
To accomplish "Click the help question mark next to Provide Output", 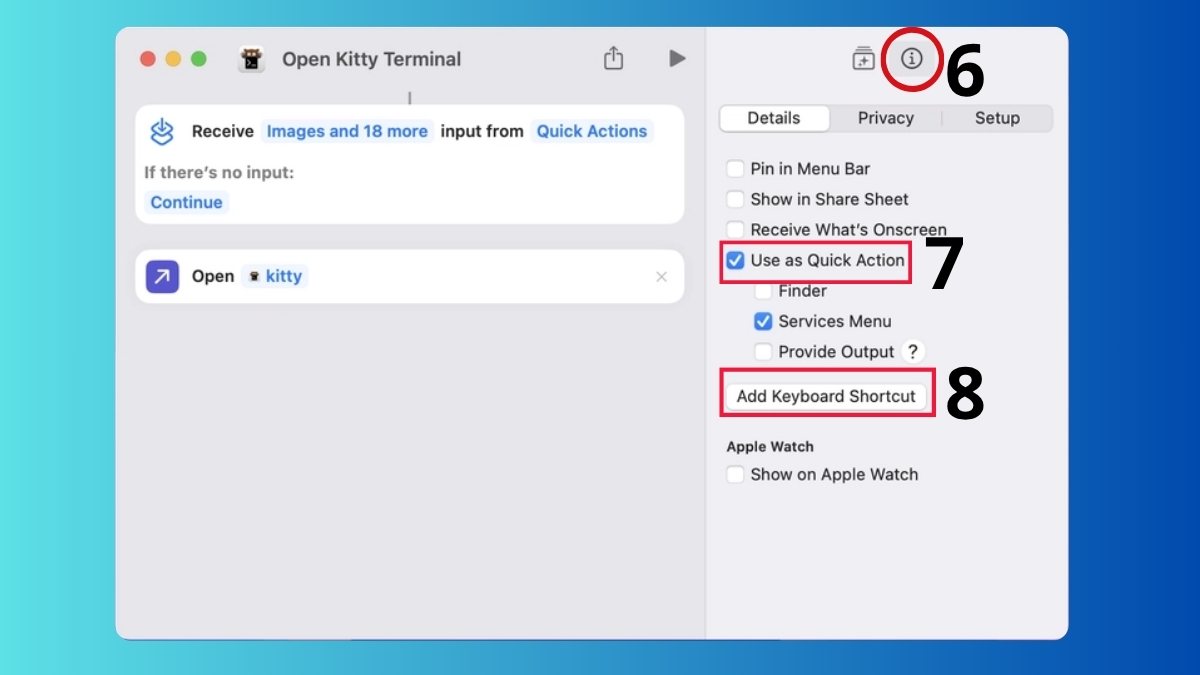I will (911, 352).
